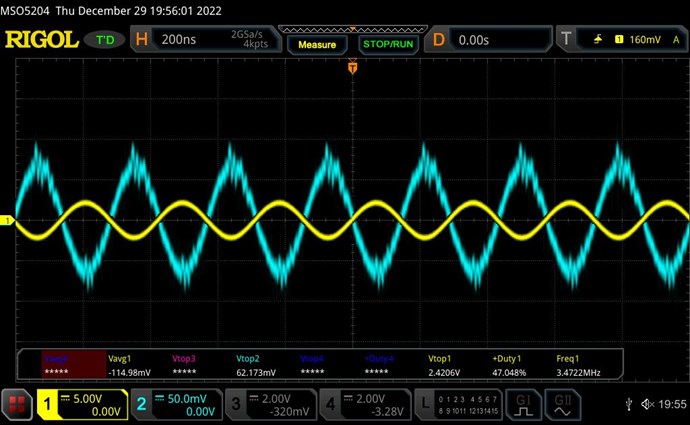Open the G1 signal generator
The image size is (690, 425).
click(523, 404)
